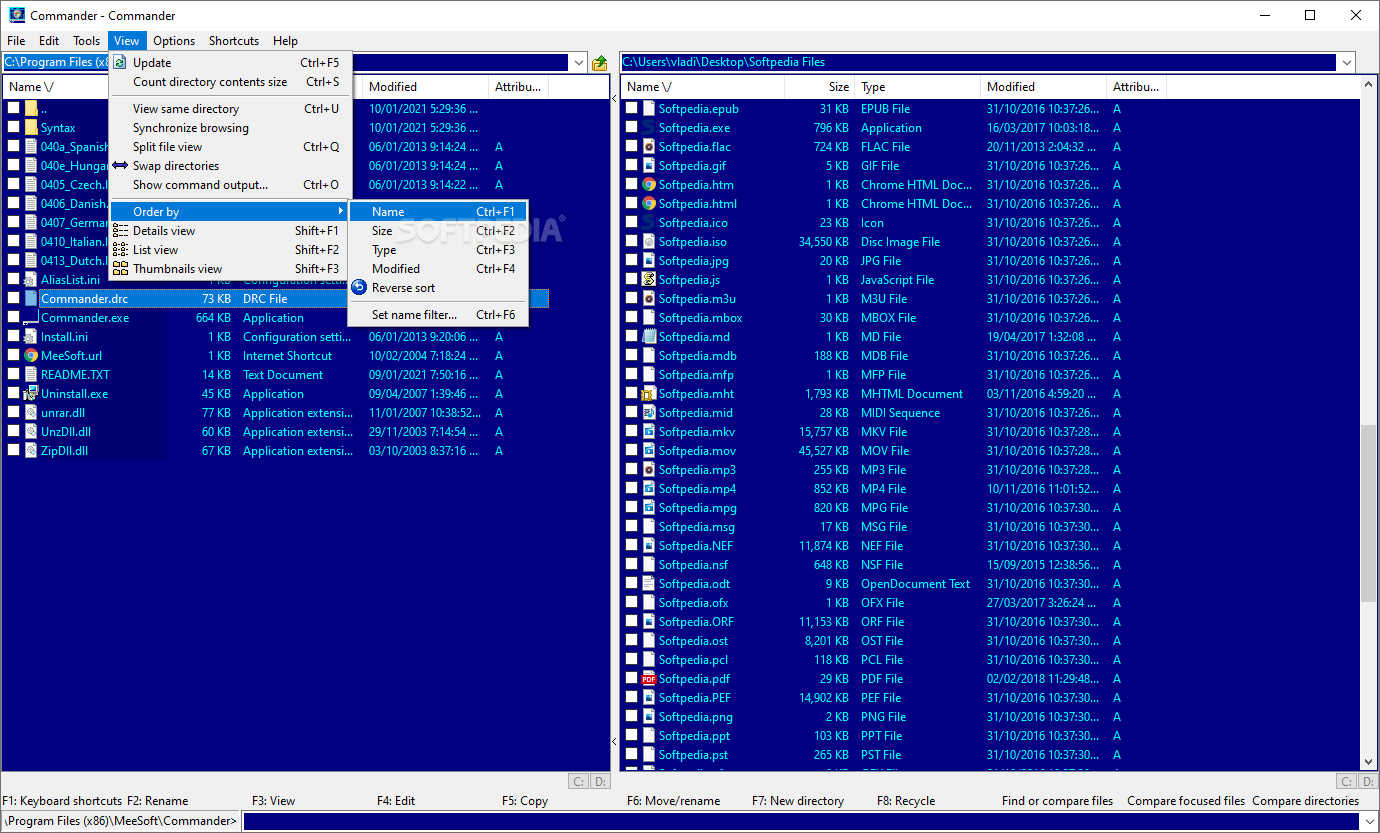Click the lower panel splitter collapse arrow
This screenshot has width=1380, height=833.
pos(614,741)
